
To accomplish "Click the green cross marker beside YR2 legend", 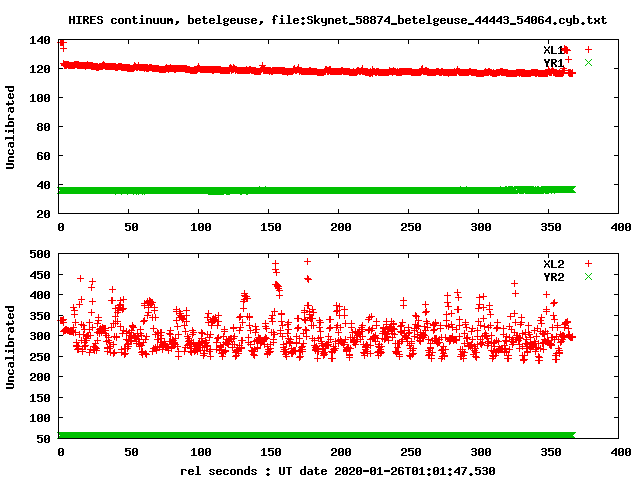I will [588, 276].
